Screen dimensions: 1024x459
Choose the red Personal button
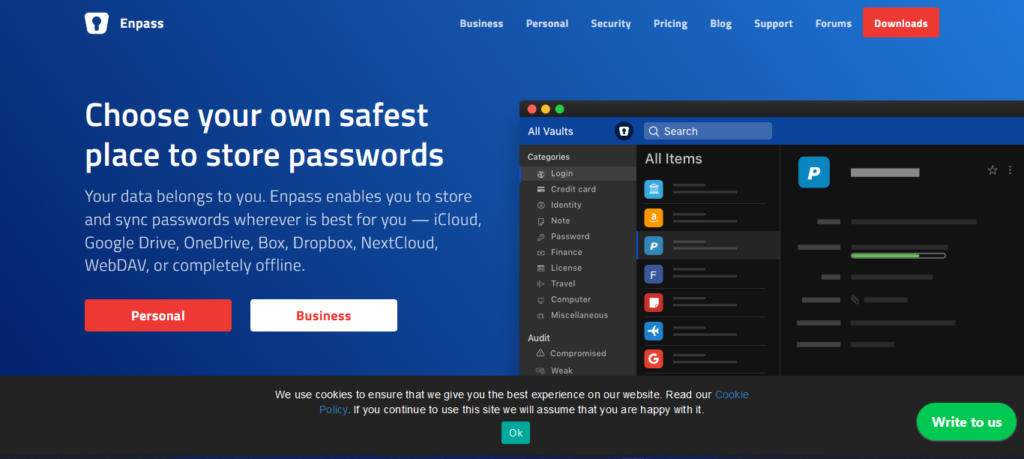158,315
